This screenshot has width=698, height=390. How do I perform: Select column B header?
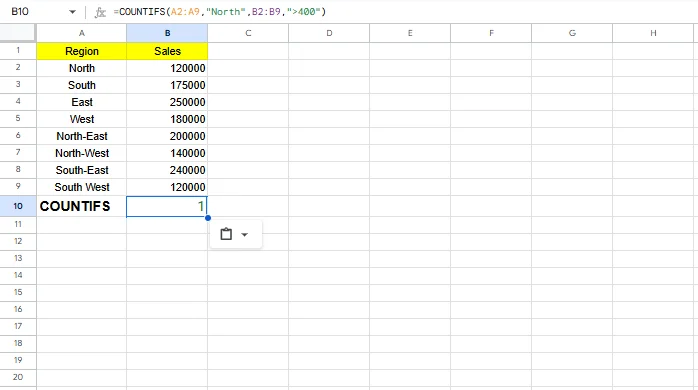click(167, 33)
